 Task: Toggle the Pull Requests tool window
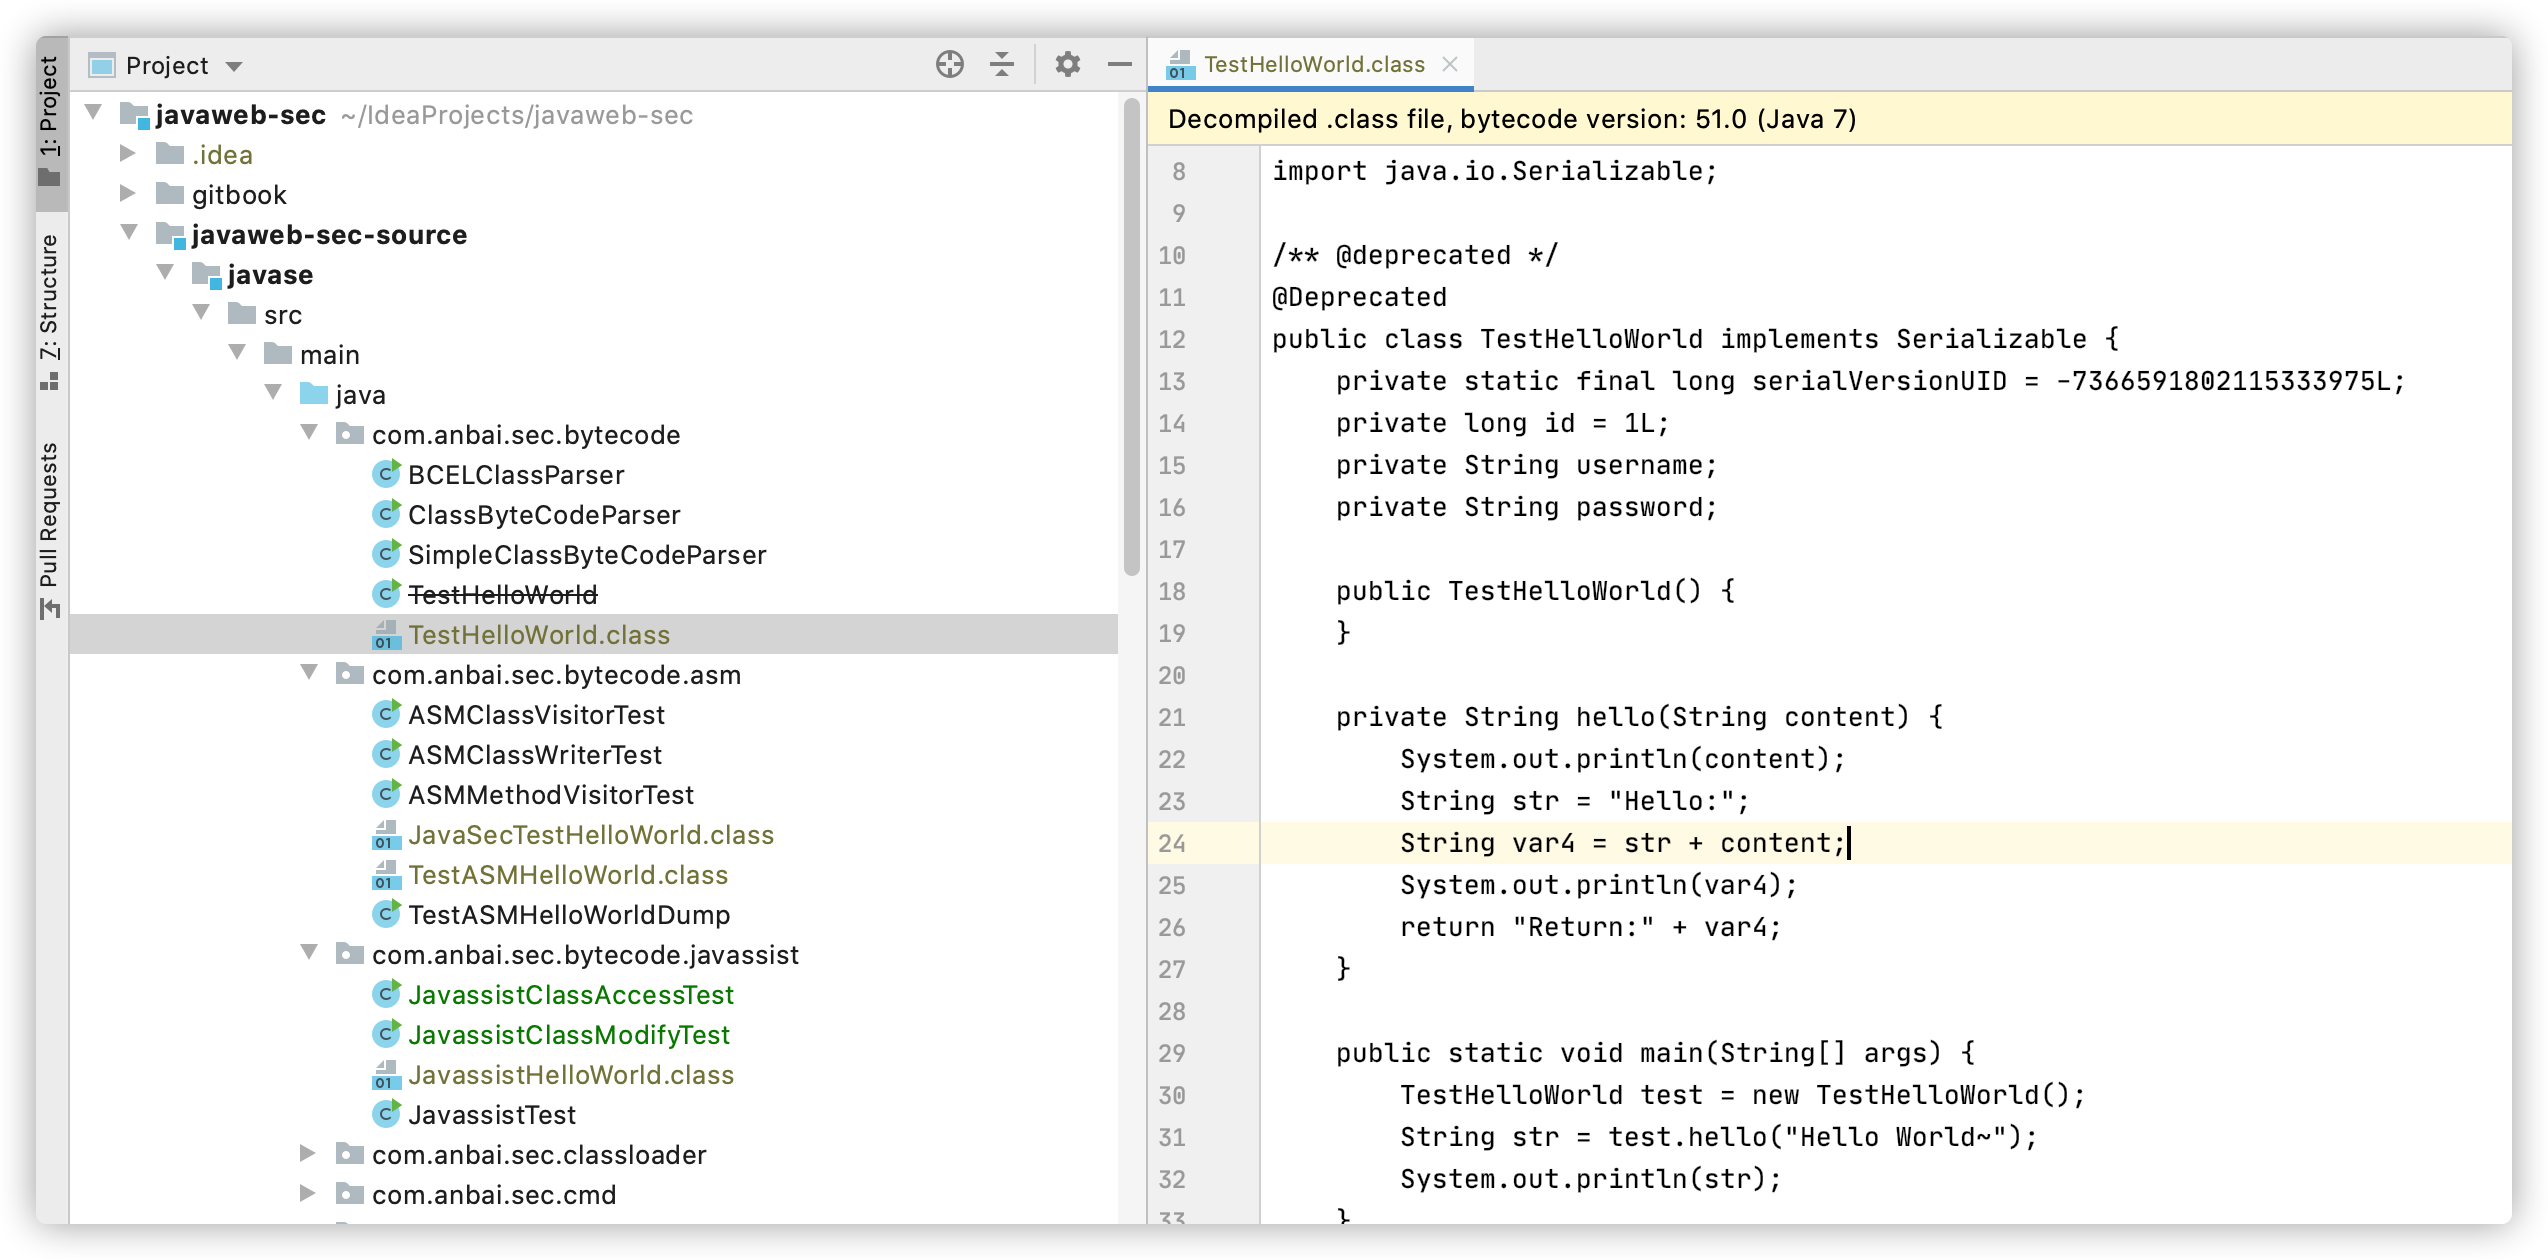[x=50, y=530]
